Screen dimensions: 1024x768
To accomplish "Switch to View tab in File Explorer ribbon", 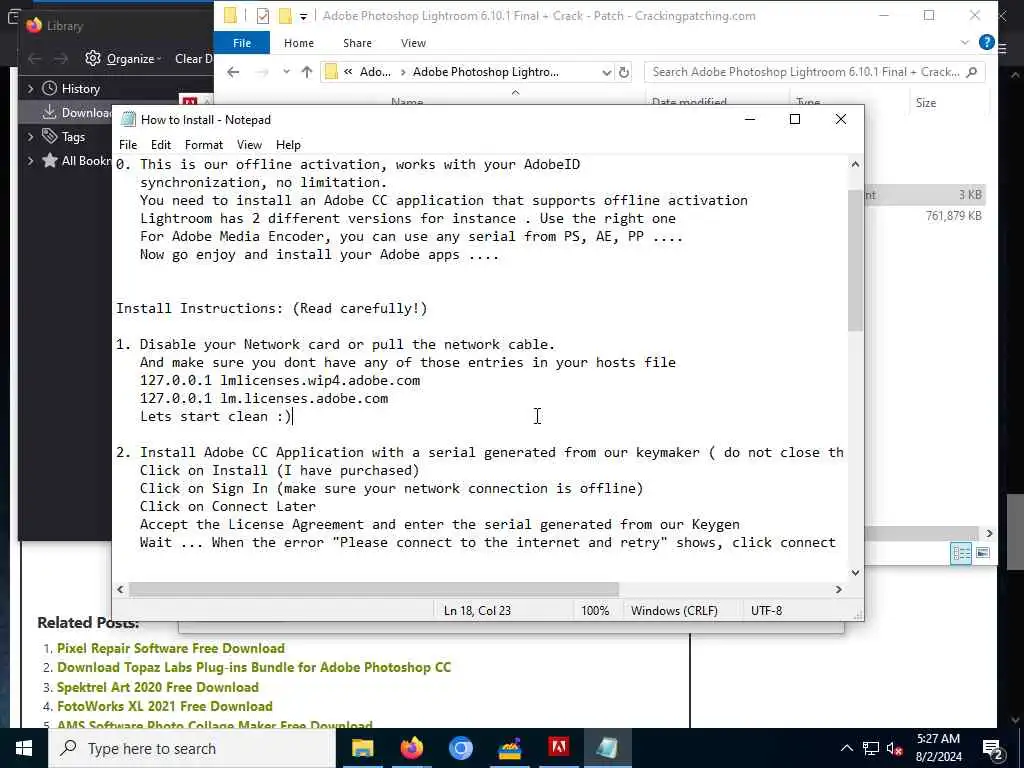I will point(413,43).
